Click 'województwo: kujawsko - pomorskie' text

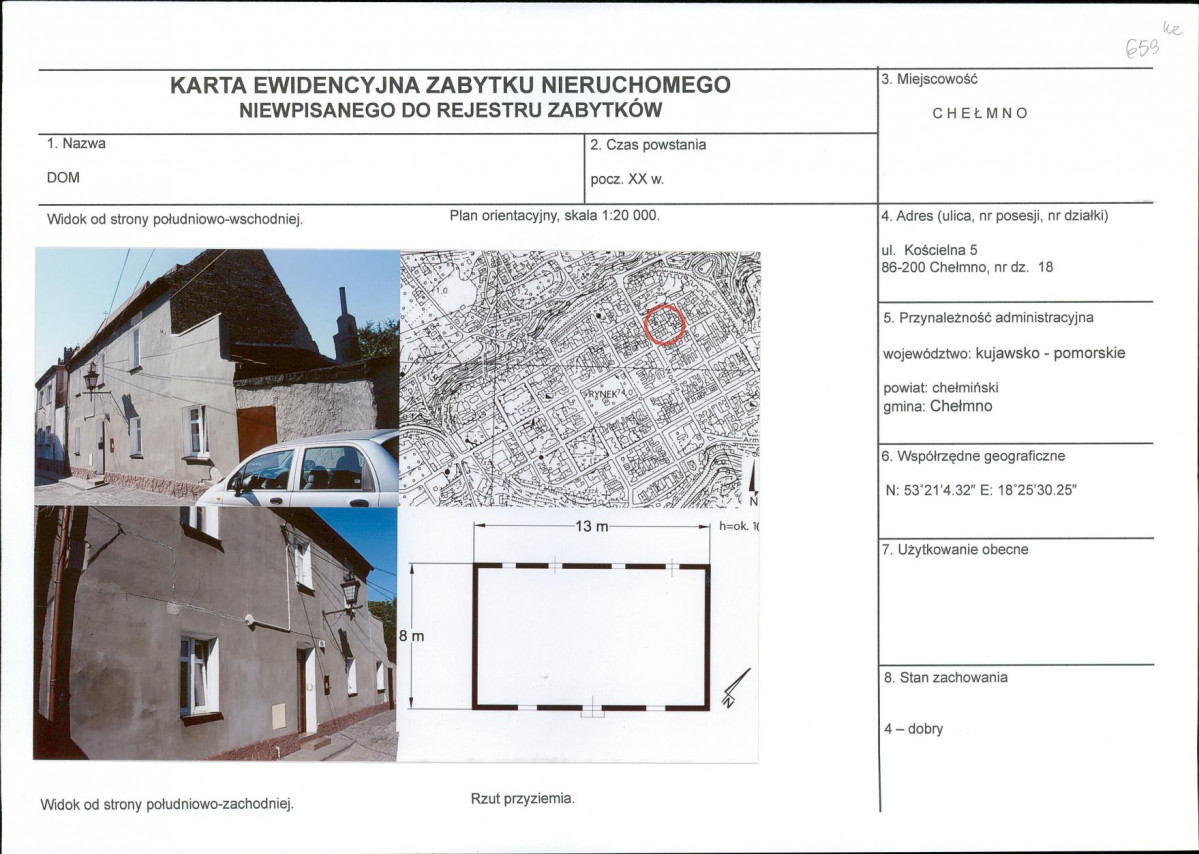click(1004, 354)
